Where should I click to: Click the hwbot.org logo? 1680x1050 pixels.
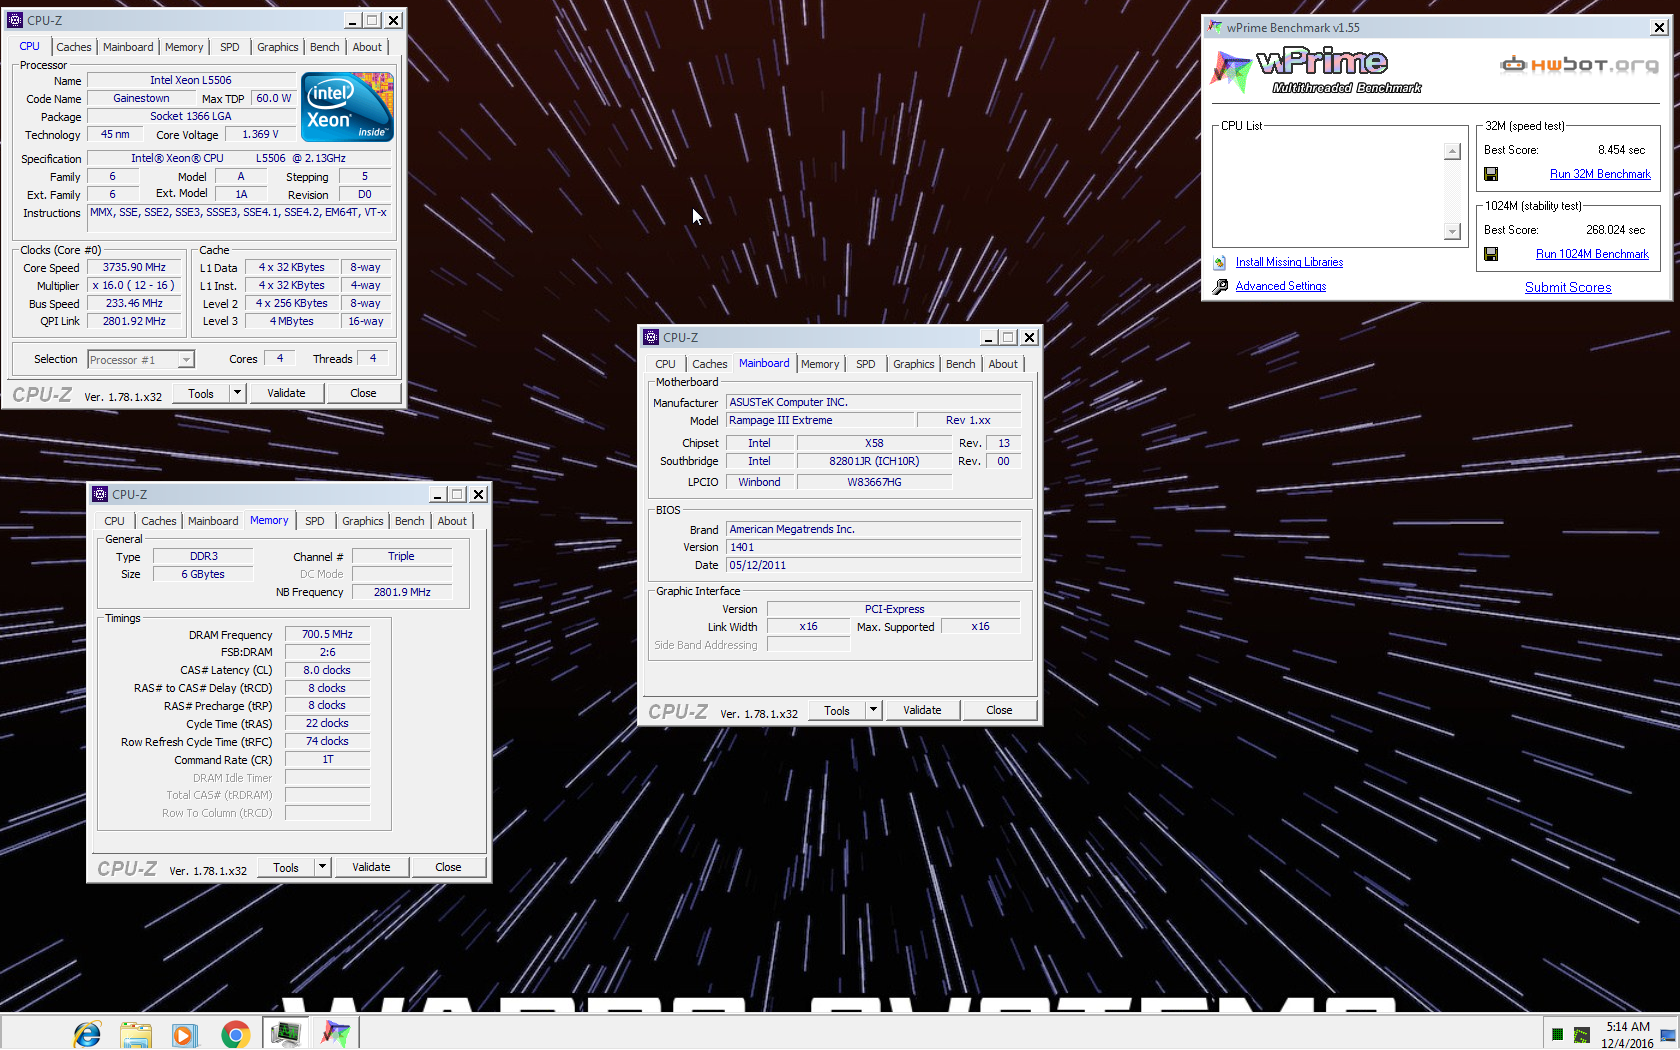[x=1579, y=65]
